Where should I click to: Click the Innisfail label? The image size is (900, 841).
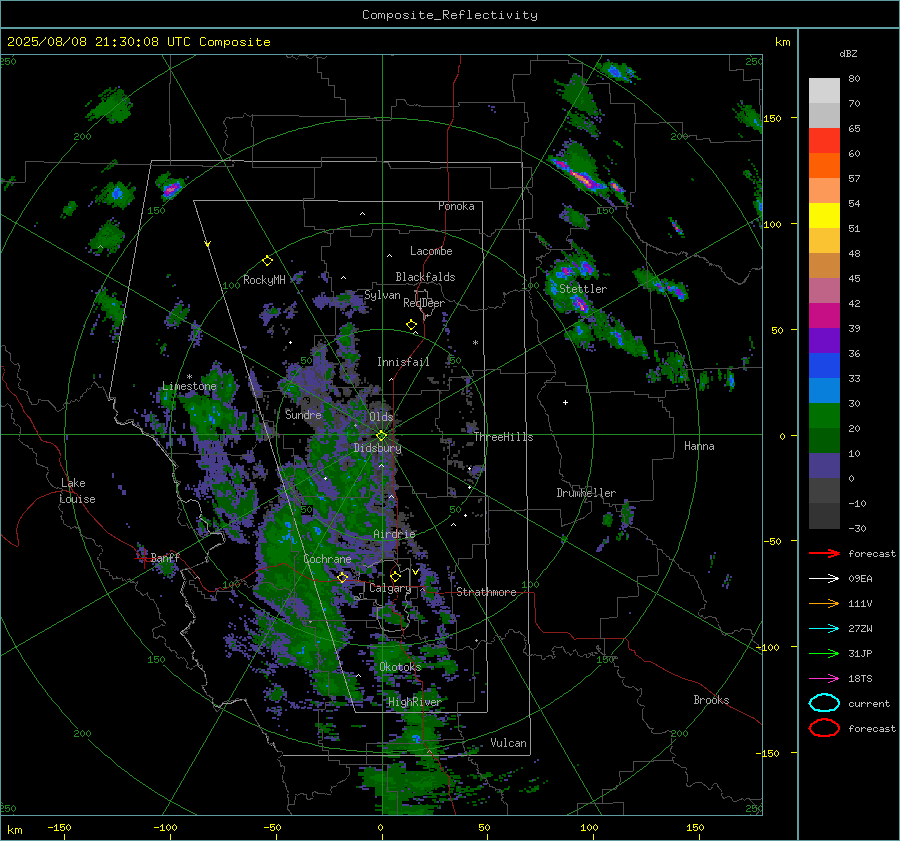click(403, 362)
